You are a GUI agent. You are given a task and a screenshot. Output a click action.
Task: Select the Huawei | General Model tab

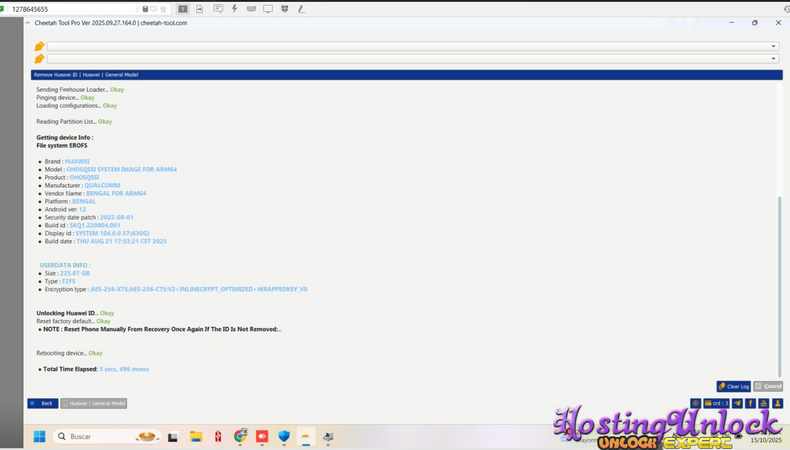click(94, 403)
